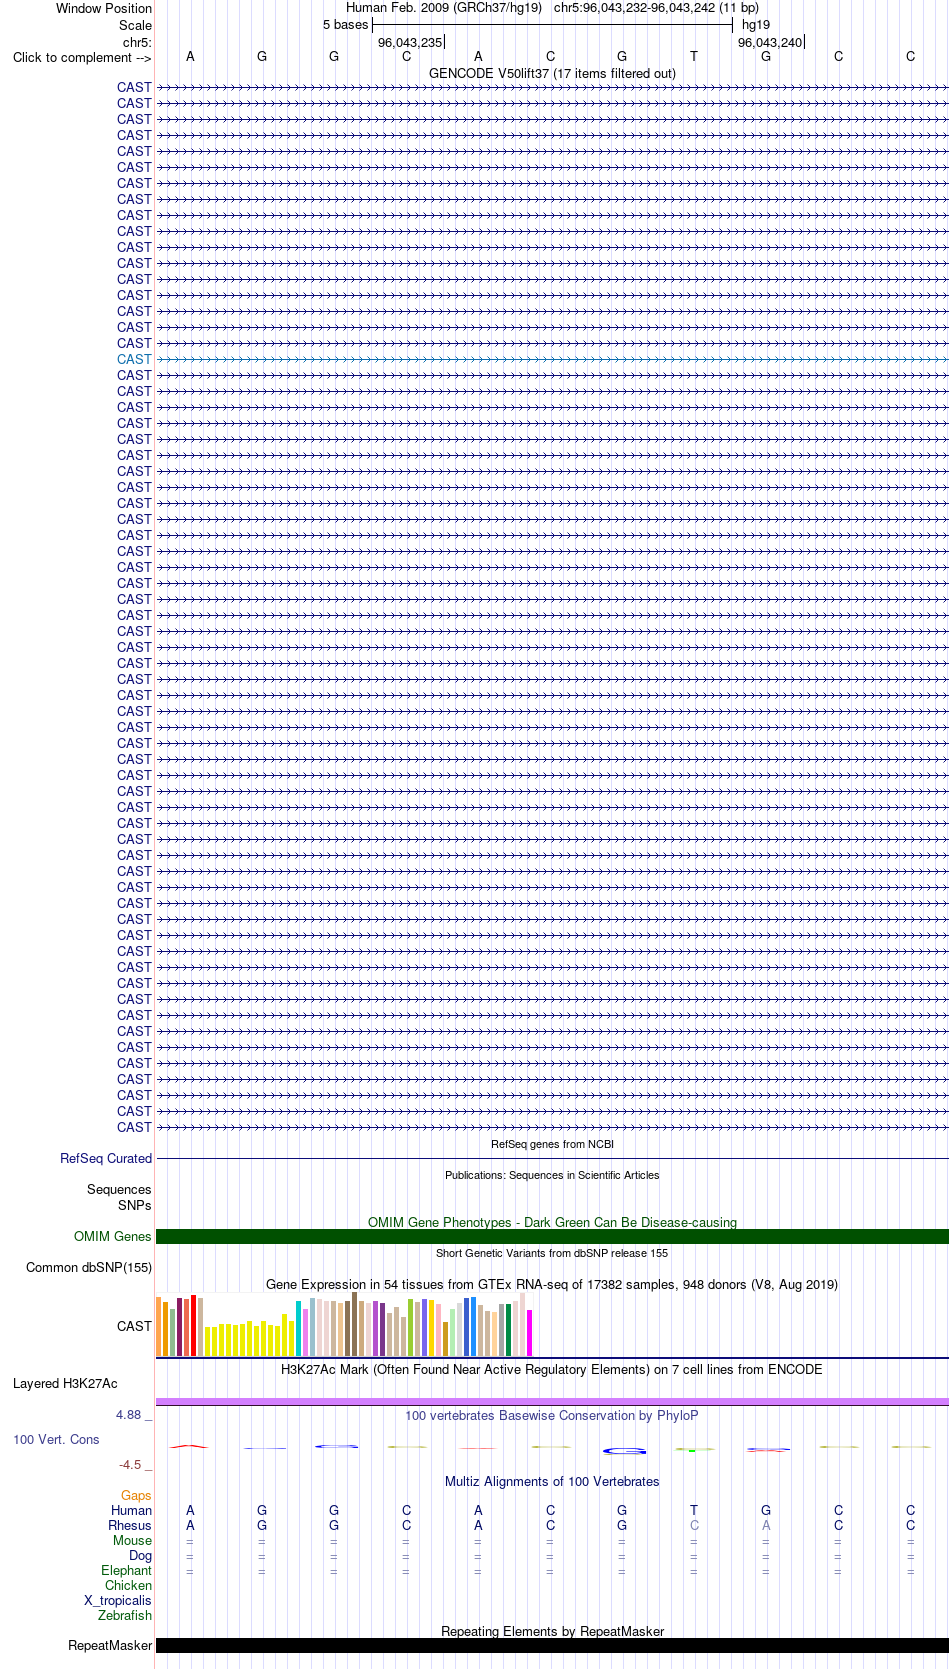Click the 'Gene Expression in 54 tissues' title
950x1669 pixels.
pyautogui.click(x=552, y=1284)
